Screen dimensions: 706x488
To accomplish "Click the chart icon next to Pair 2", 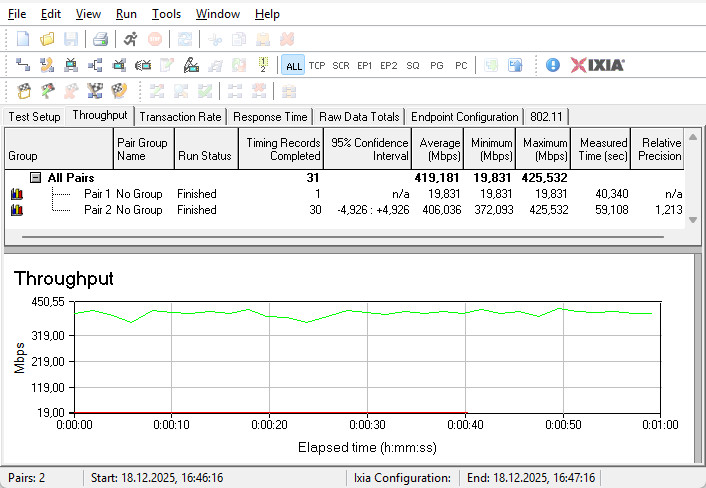I will point(16,210).
